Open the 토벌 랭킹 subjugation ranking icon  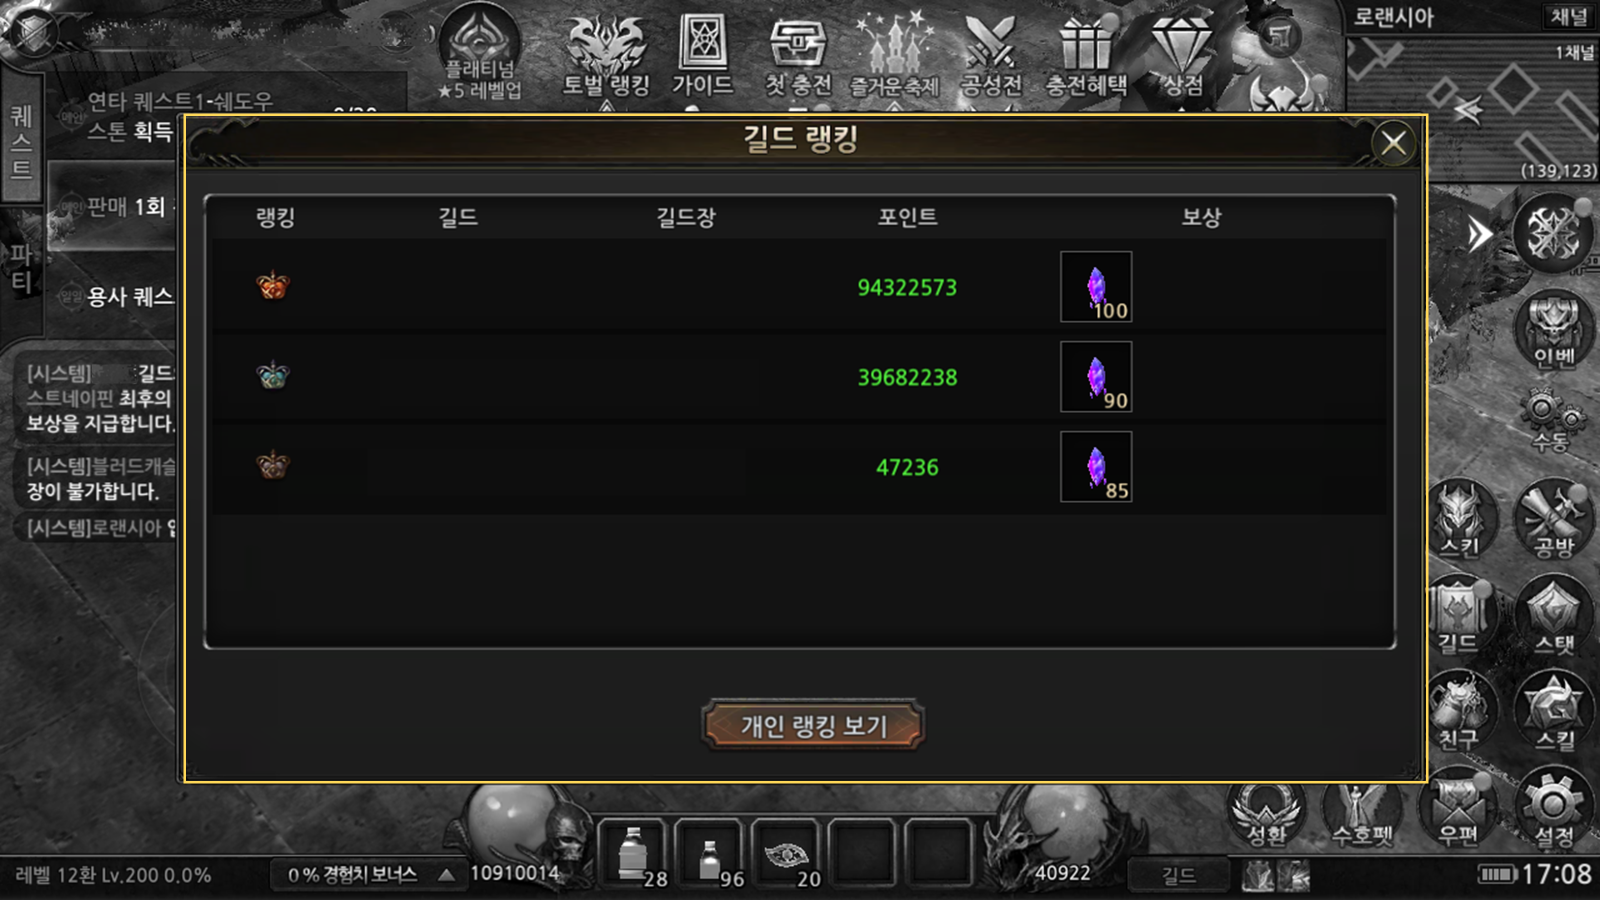click(x=606, y=55)
